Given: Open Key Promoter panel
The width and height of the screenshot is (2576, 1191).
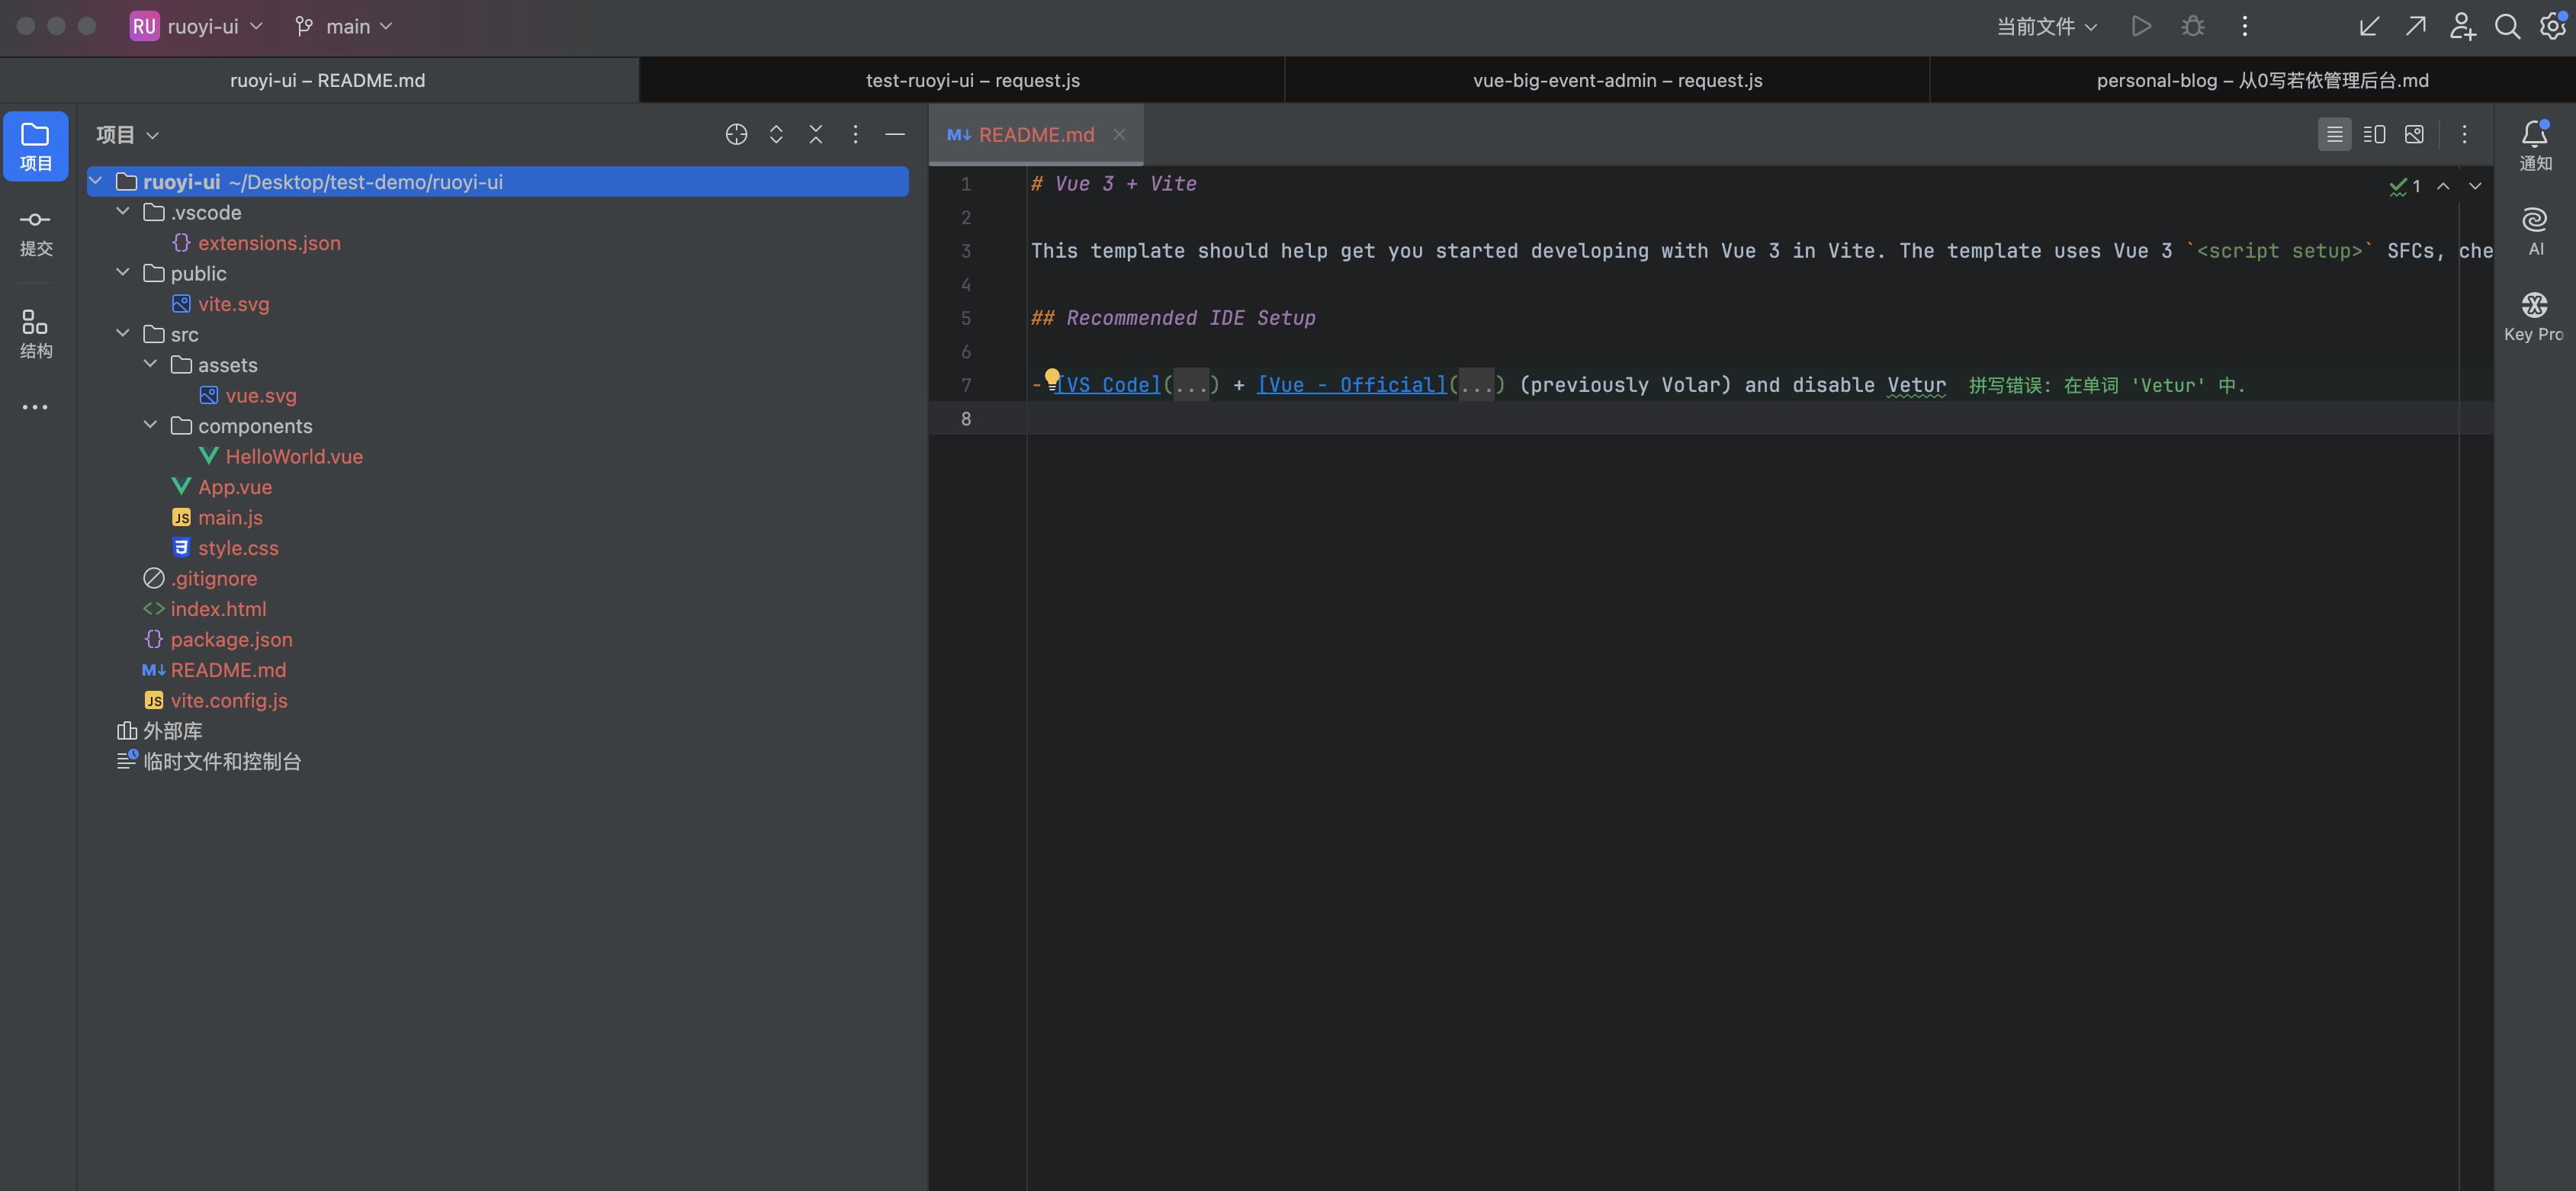Looking at the screenshot, I should [x=2534, y=317].
